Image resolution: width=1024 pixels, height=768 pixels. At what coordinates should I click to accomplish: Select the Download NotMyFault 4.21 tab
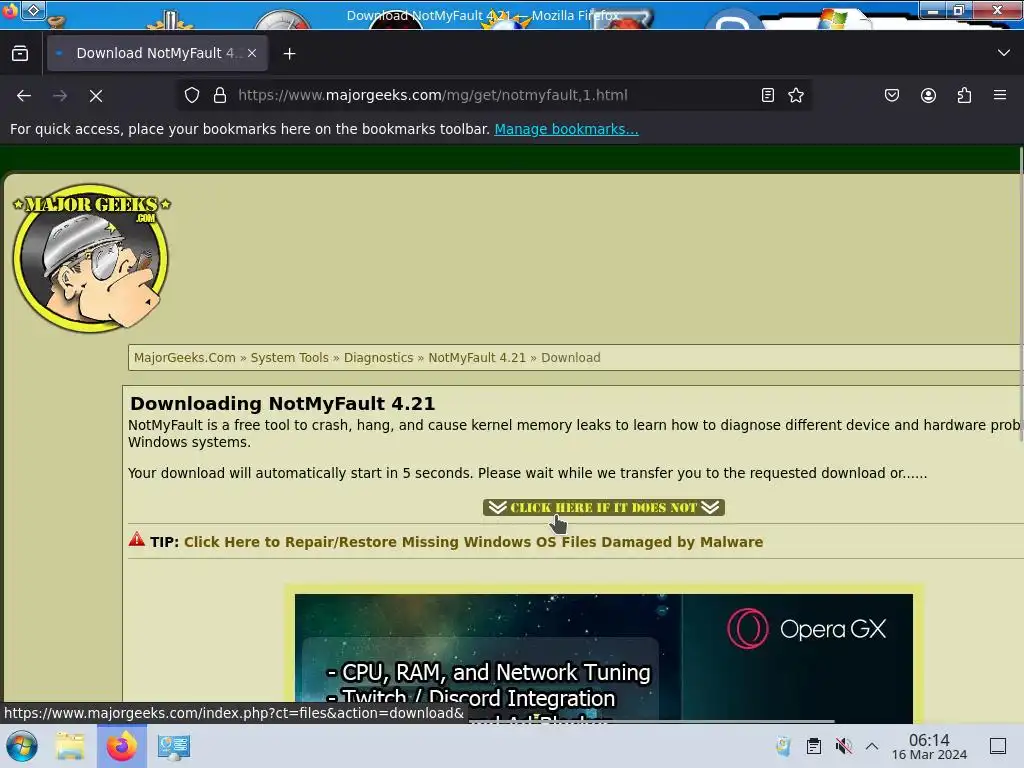pyautogui.click(x=157, y=54)
